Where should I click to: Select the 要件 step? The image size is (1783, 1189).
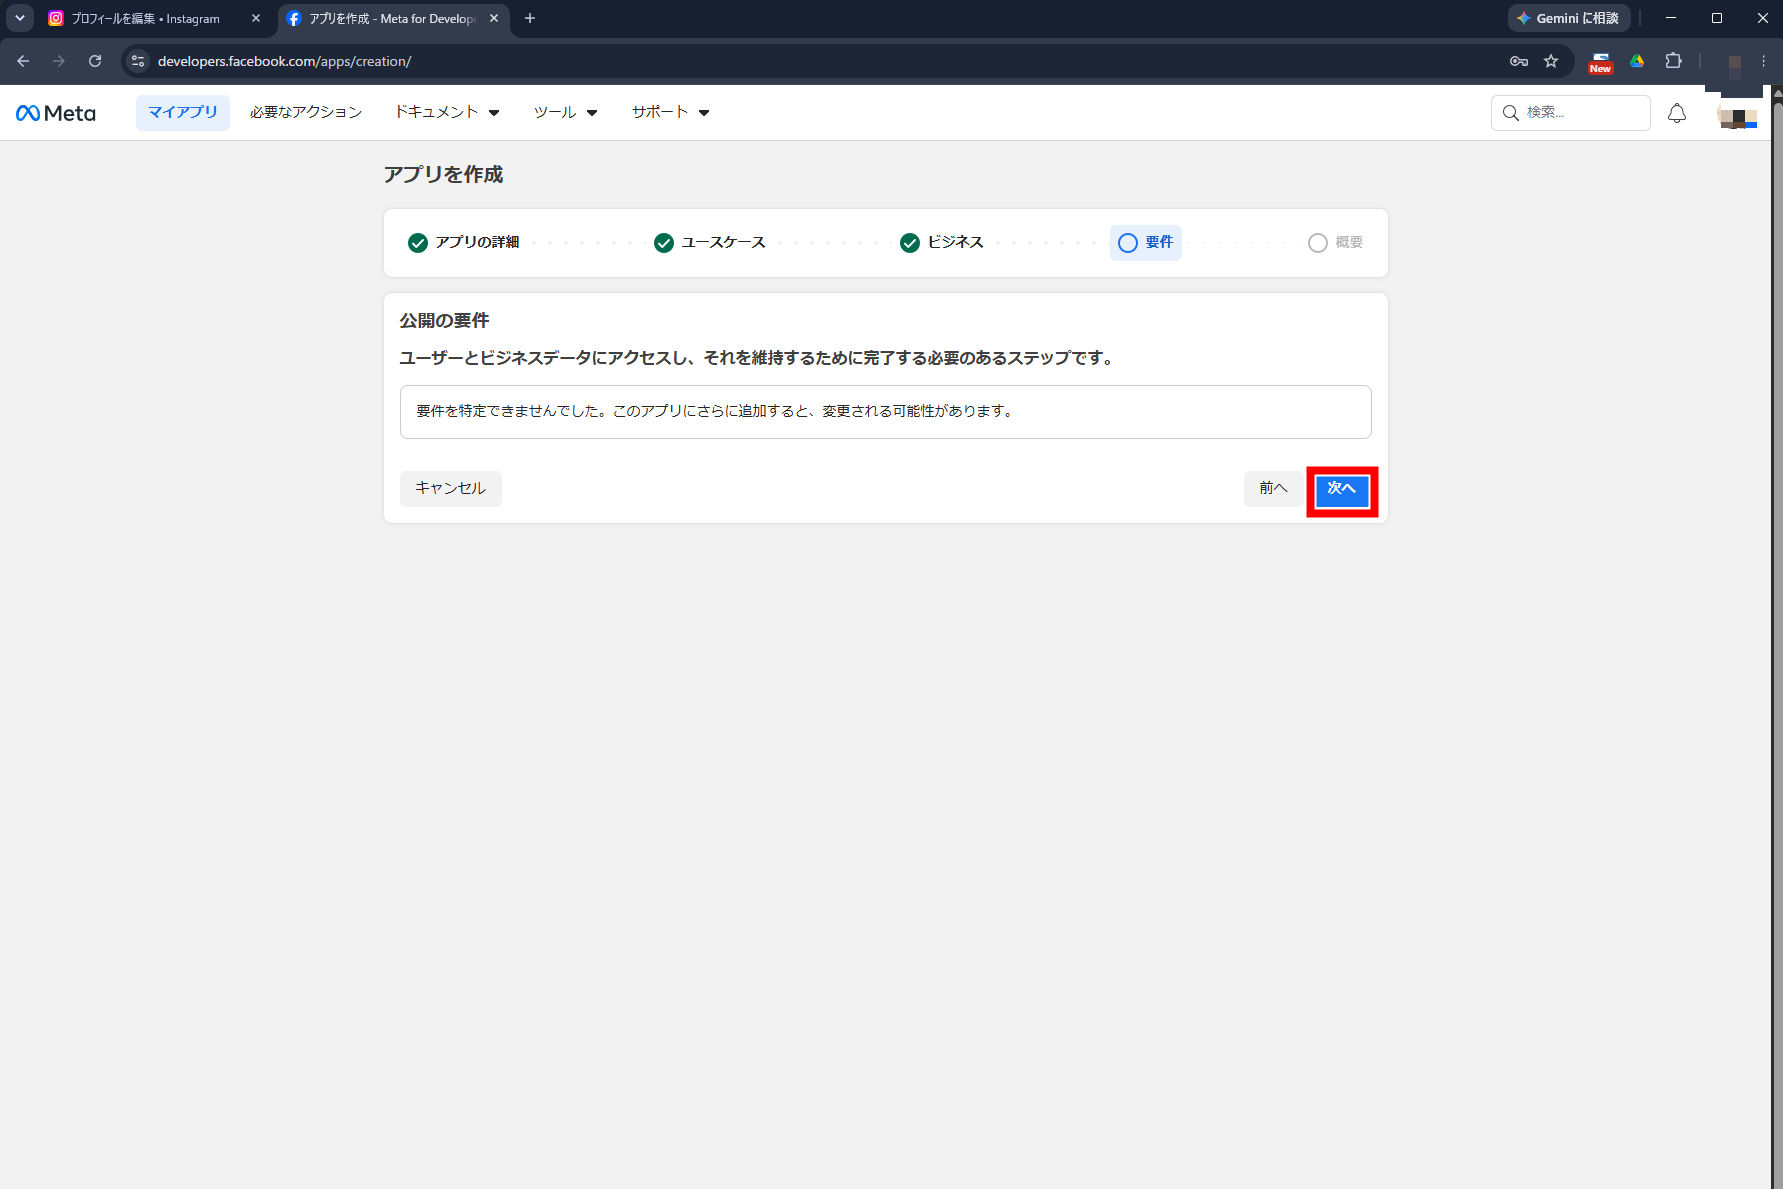1146,243
